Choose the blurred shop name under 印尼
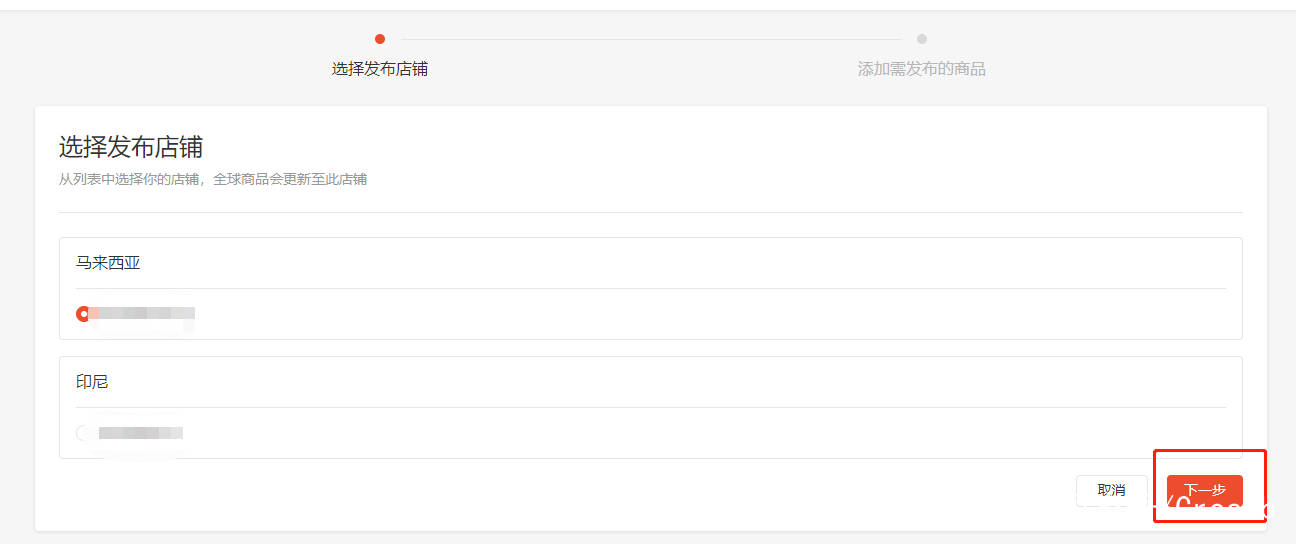Screen dimensions: 1296x544 point(140,433)
